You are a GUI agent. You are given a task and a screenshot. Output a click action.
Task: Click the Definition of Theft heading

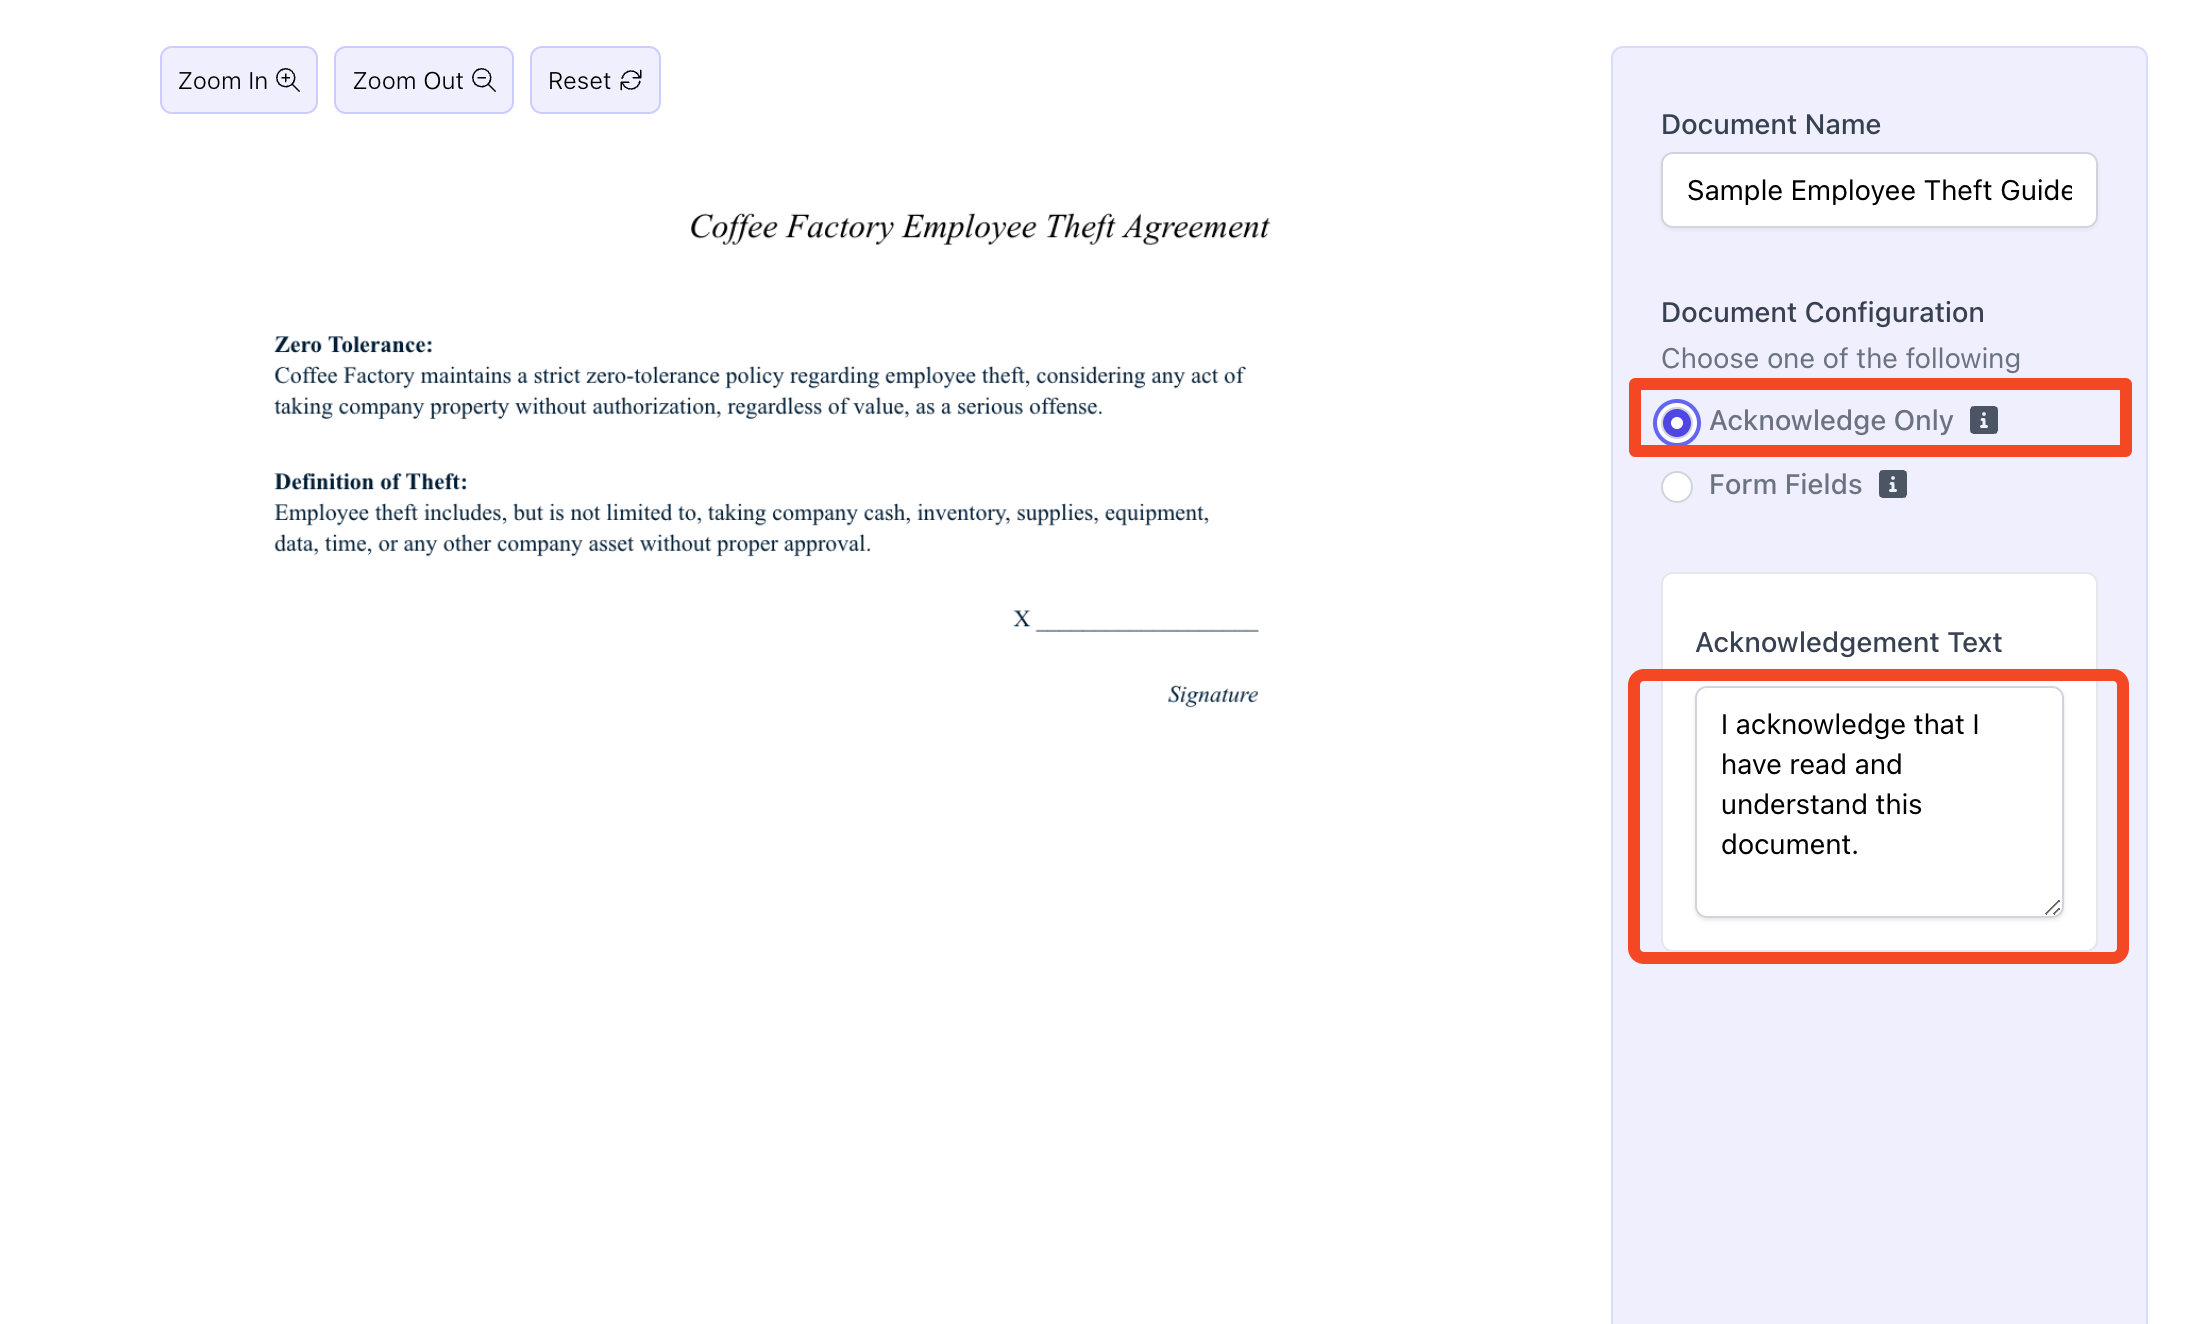(370, 482)
